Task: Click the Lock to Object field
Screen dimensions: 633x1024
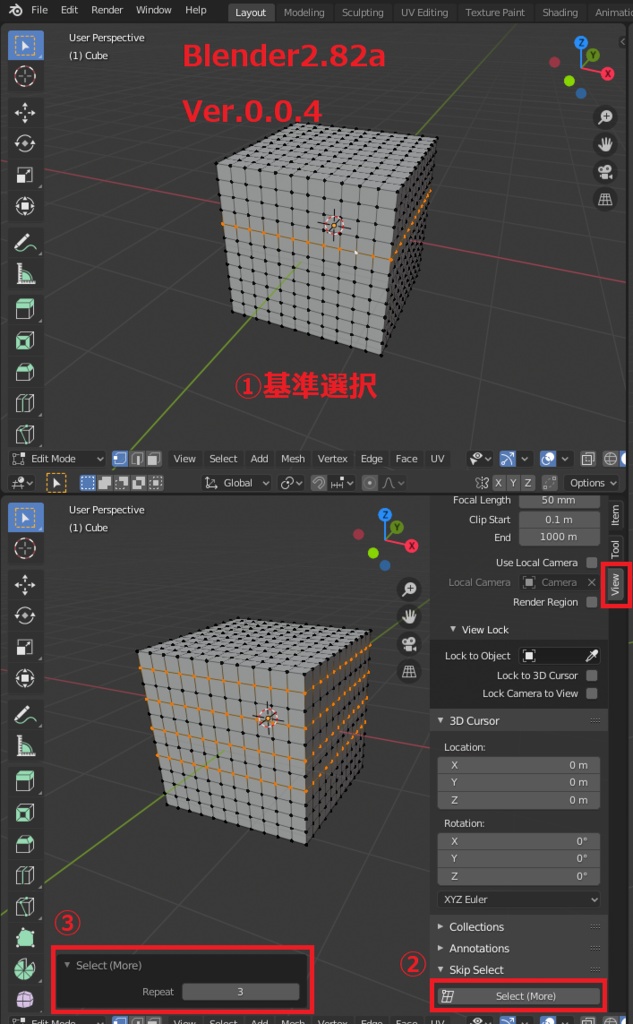Action: click(560, 655)
